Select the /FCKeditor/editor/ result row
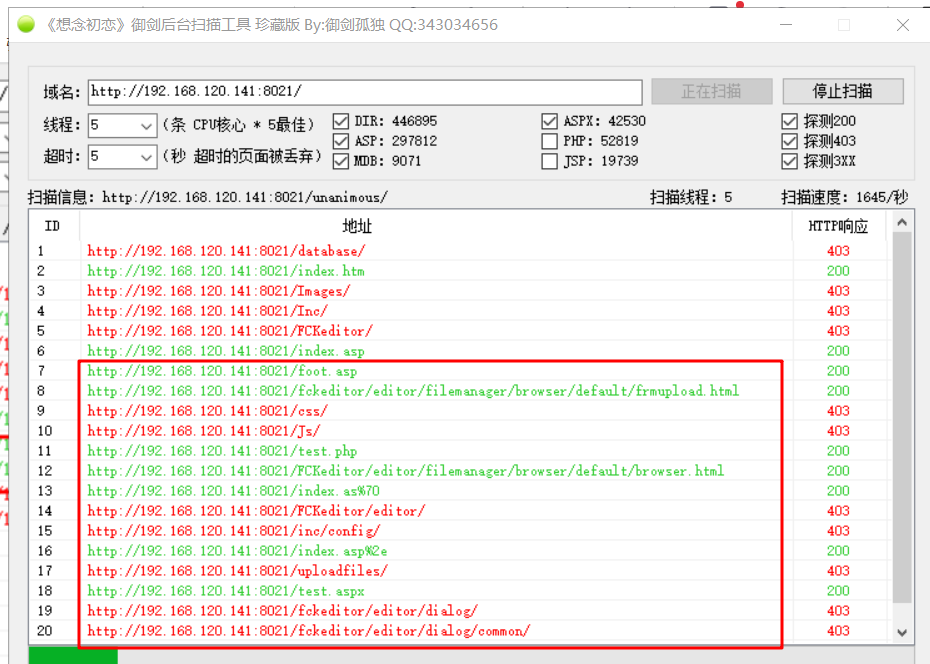The width and height of the screenshot is (930, 664). (x=457, y=511)
